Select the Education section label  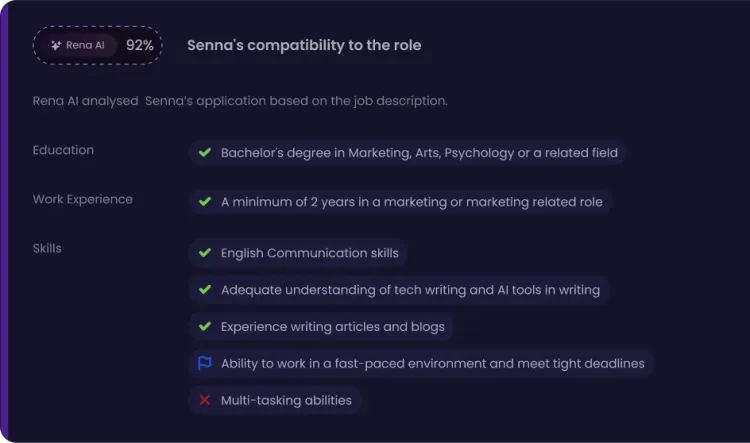click(x=63, y=150)
